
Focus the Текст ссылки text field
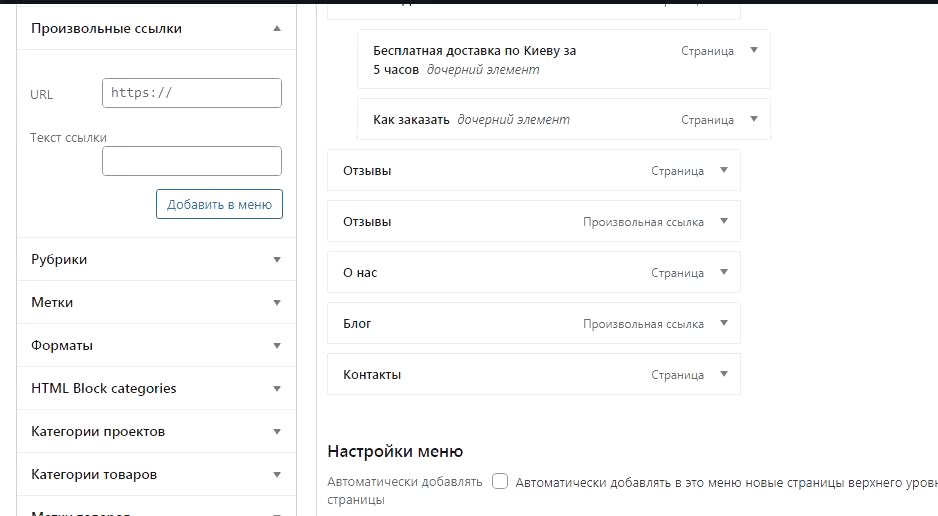point(192,161)
